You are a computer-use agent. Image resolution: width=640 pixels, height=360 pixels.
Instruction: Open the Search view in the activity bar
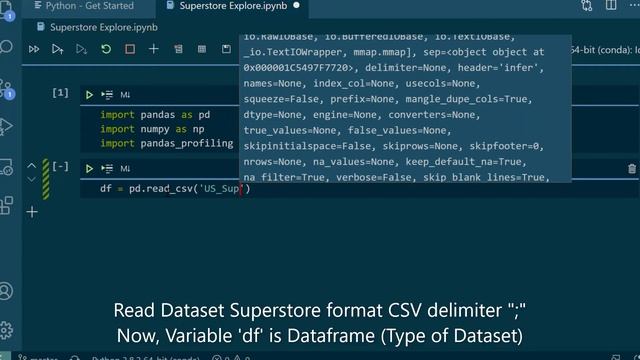click(6, 47)
